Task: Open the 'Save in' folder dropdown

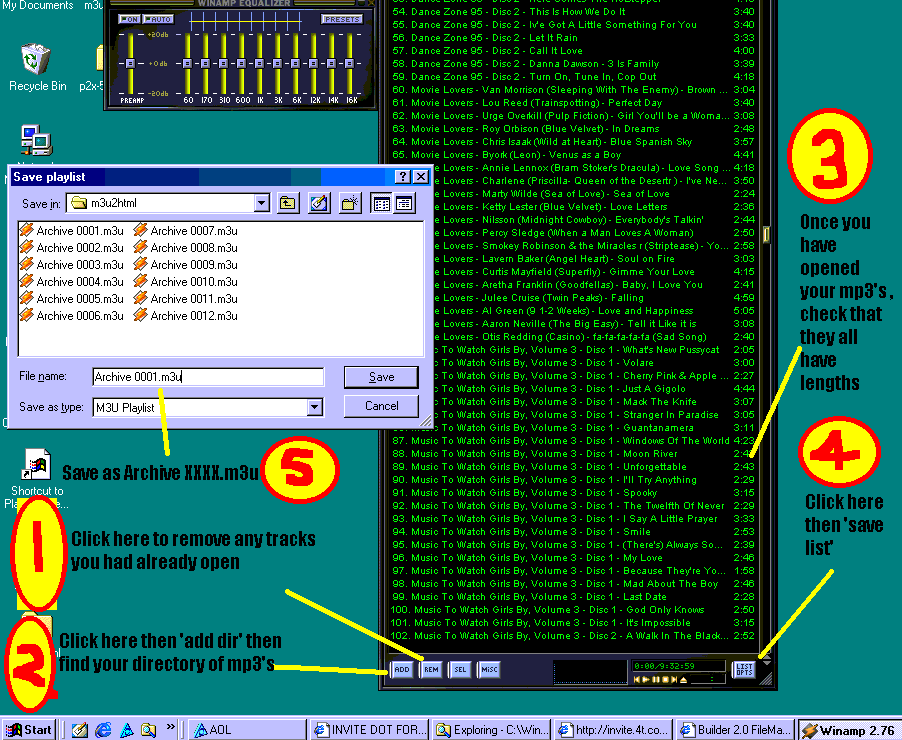Action: click(x=262, y=203)
